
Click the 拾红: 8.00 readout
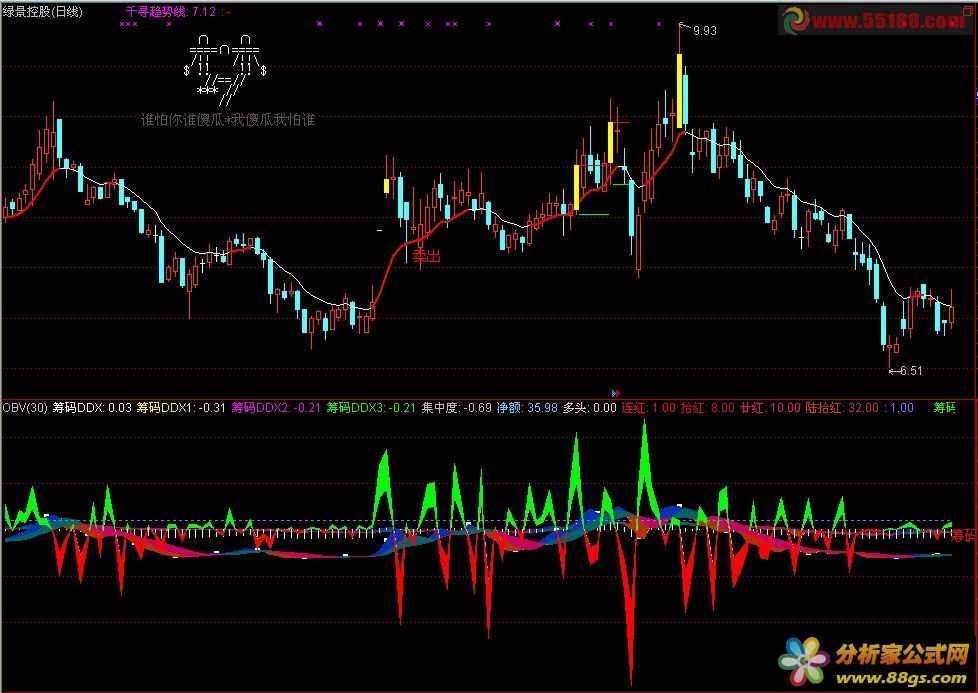click(x=707, y=408)
